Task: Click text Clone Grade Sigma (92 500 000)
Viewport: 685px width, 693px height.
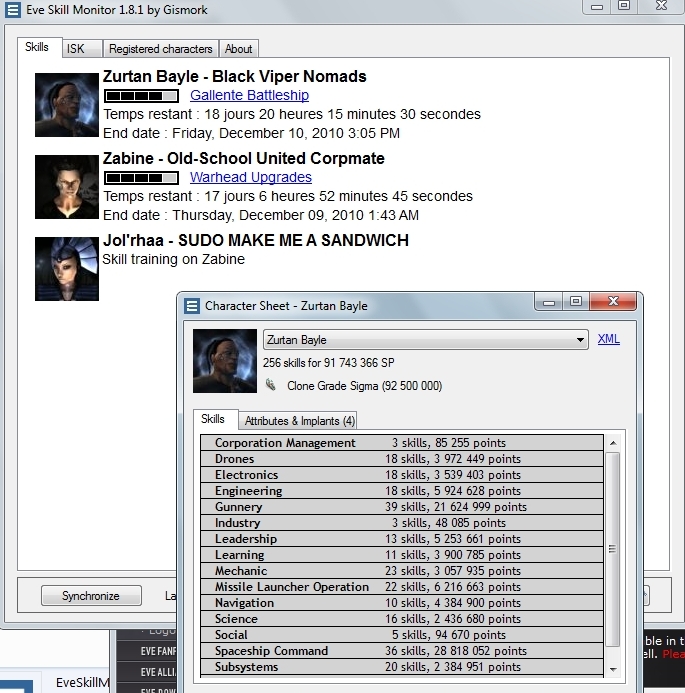Action: (x=365, y=386)
